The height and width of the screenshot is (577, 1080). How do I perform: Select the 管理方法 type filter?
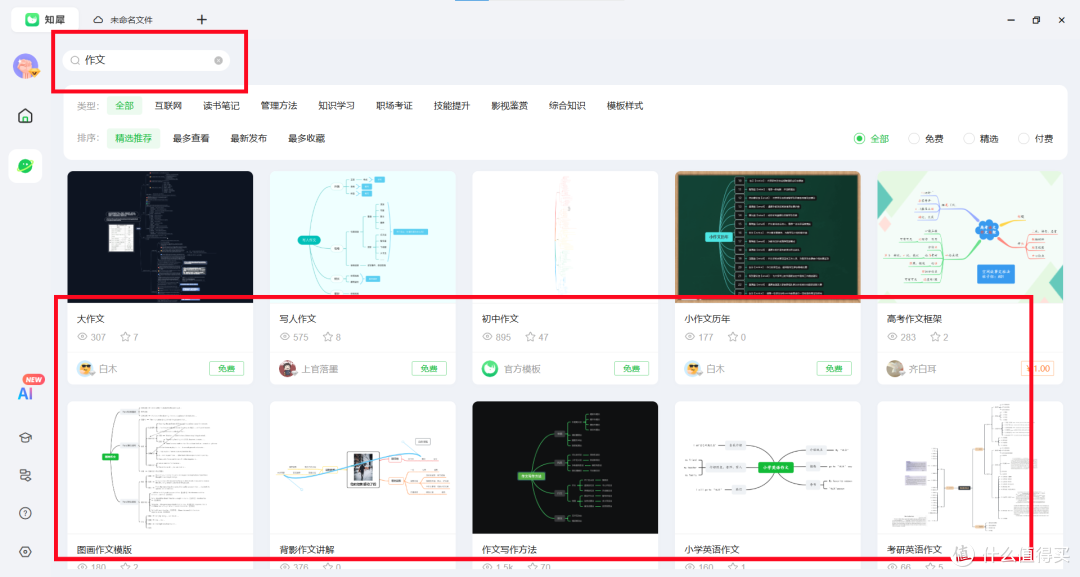click(279, 105)
